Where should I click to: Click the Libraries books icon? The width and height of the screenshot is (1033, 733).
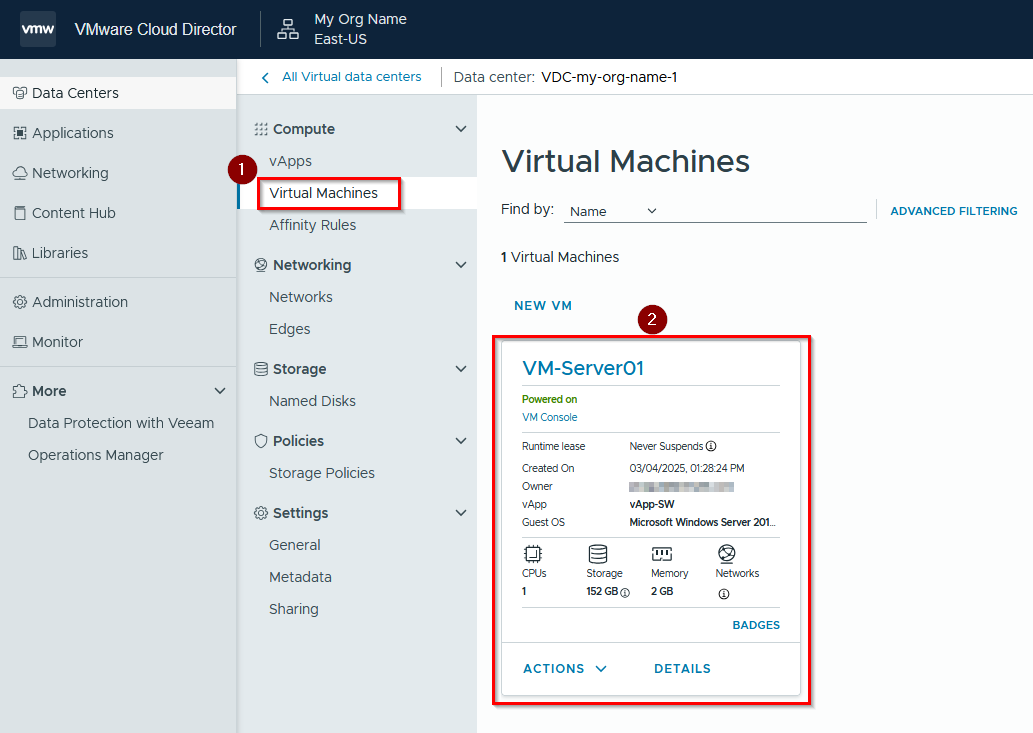pos(20,253)
